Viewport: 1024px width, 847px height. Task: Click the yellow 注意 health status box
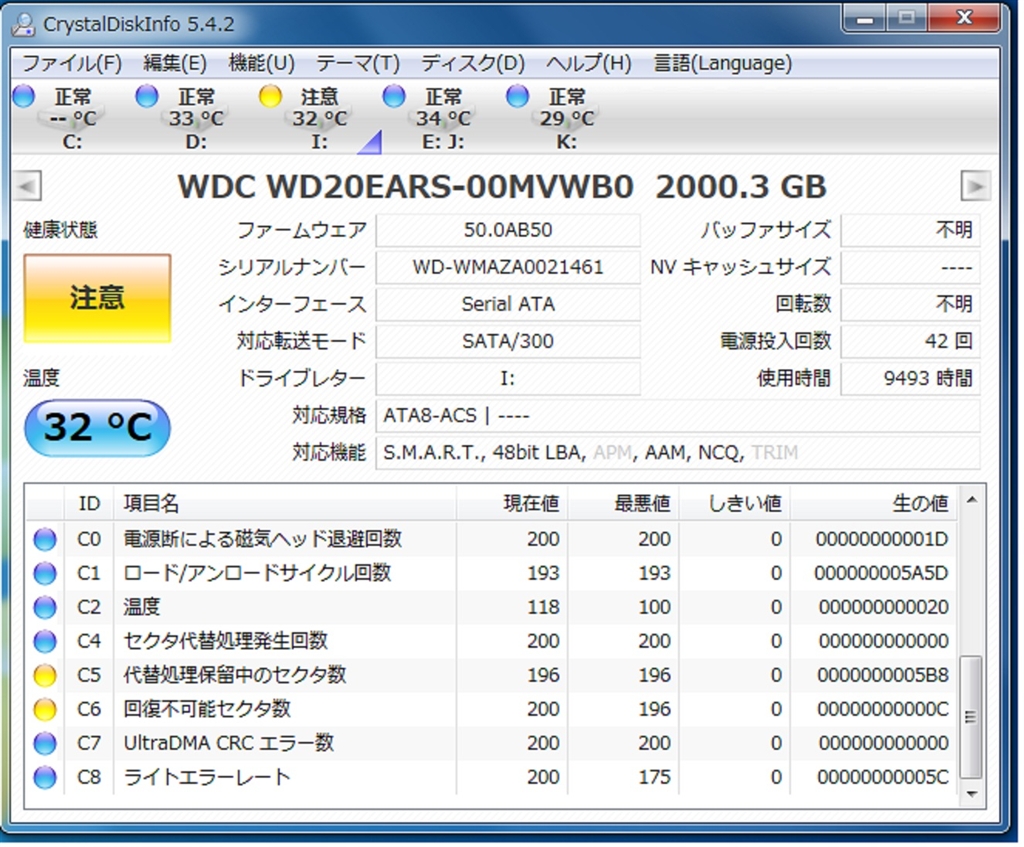click(x=97, y=298)
